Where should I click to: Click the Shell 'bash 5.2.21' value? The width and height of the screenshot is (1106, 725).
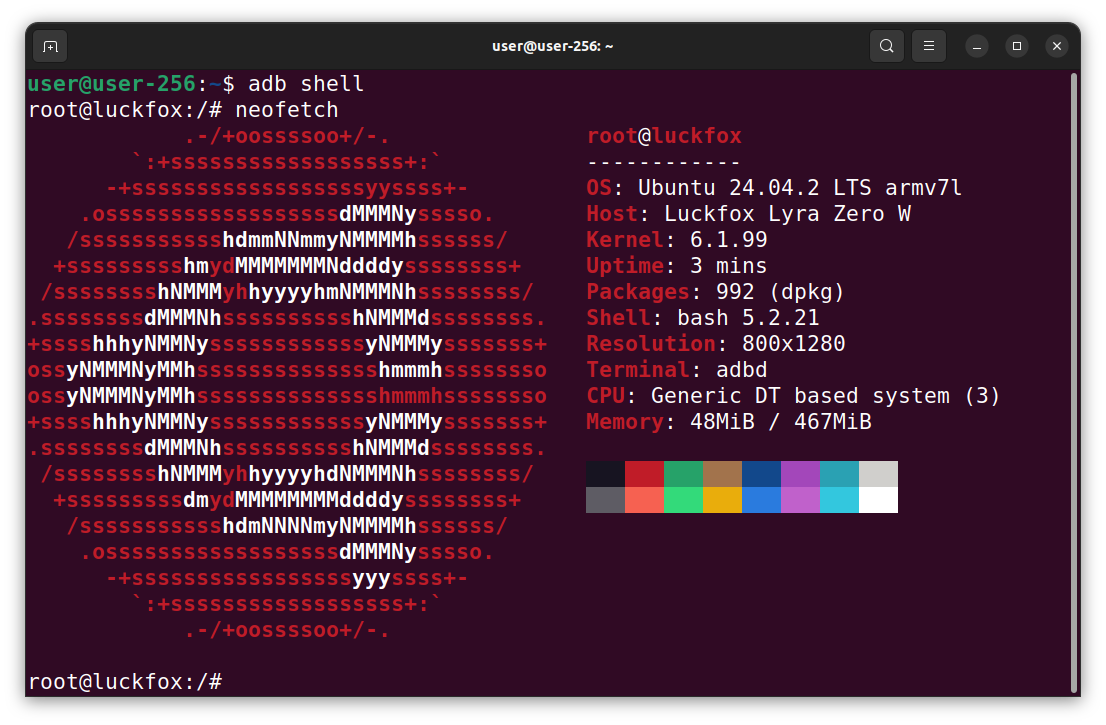point(748,318)
